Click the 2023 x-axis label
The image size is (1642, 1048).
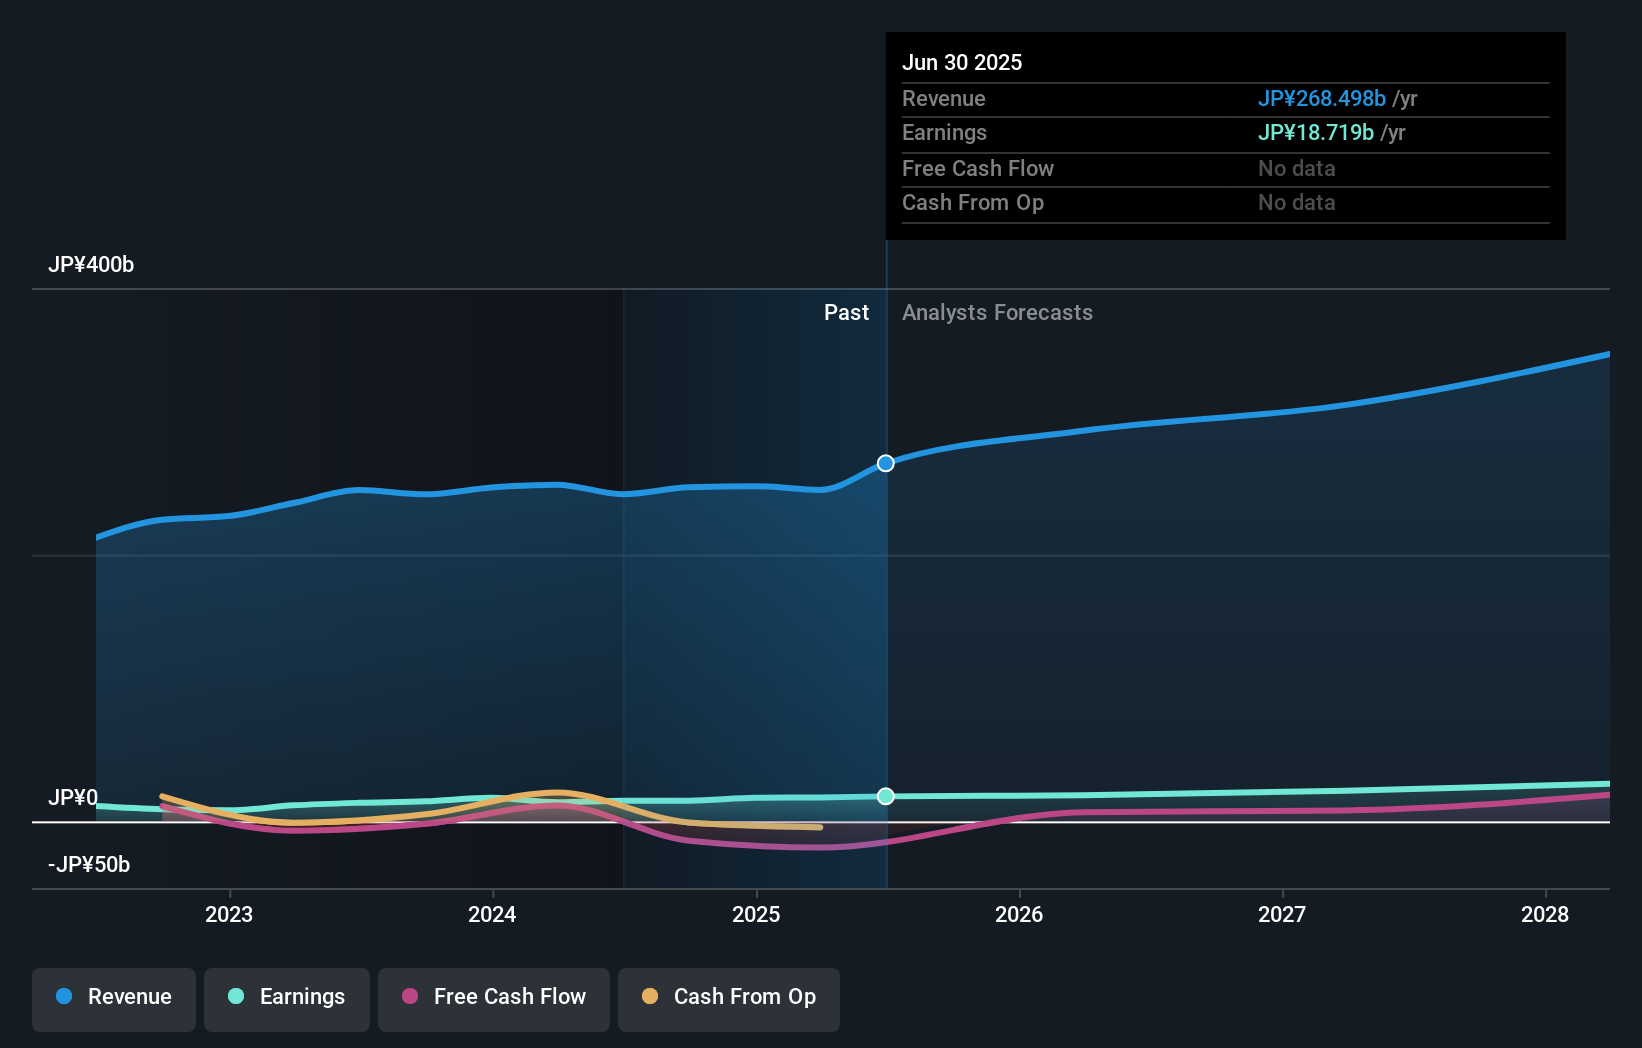[229, 914]
